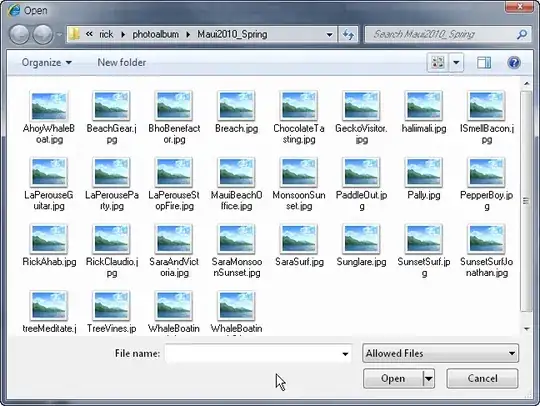Expand the Allowed Files type dropdown

[440, 353]
